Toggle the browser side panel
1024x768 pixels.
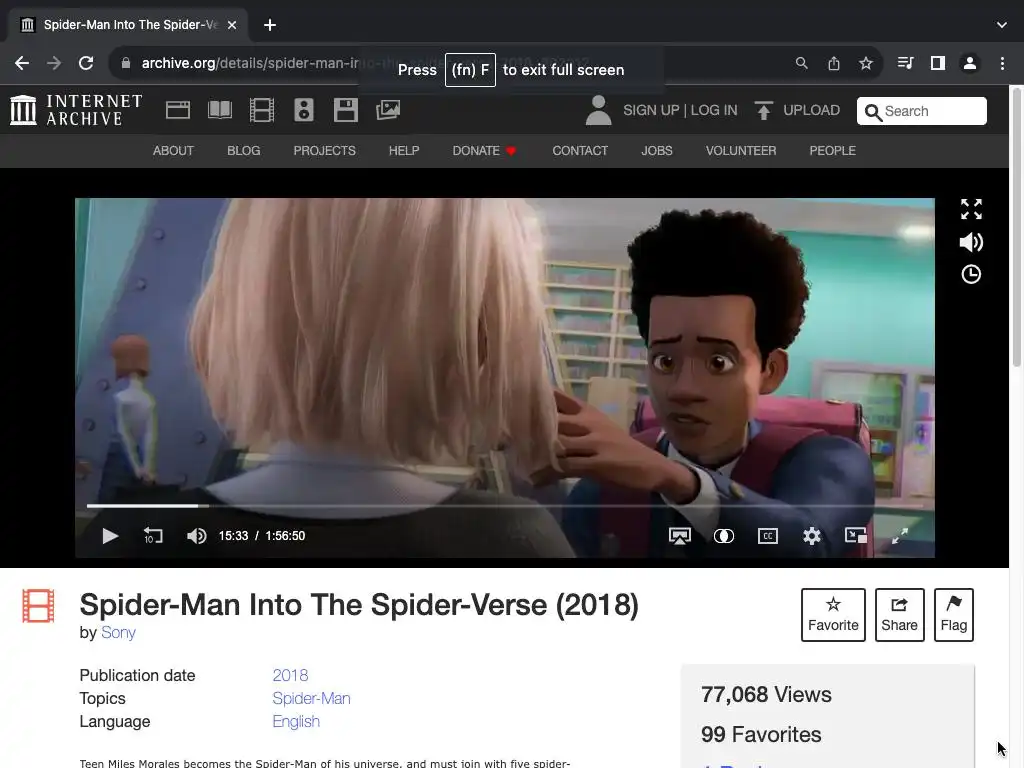point(938,63)
